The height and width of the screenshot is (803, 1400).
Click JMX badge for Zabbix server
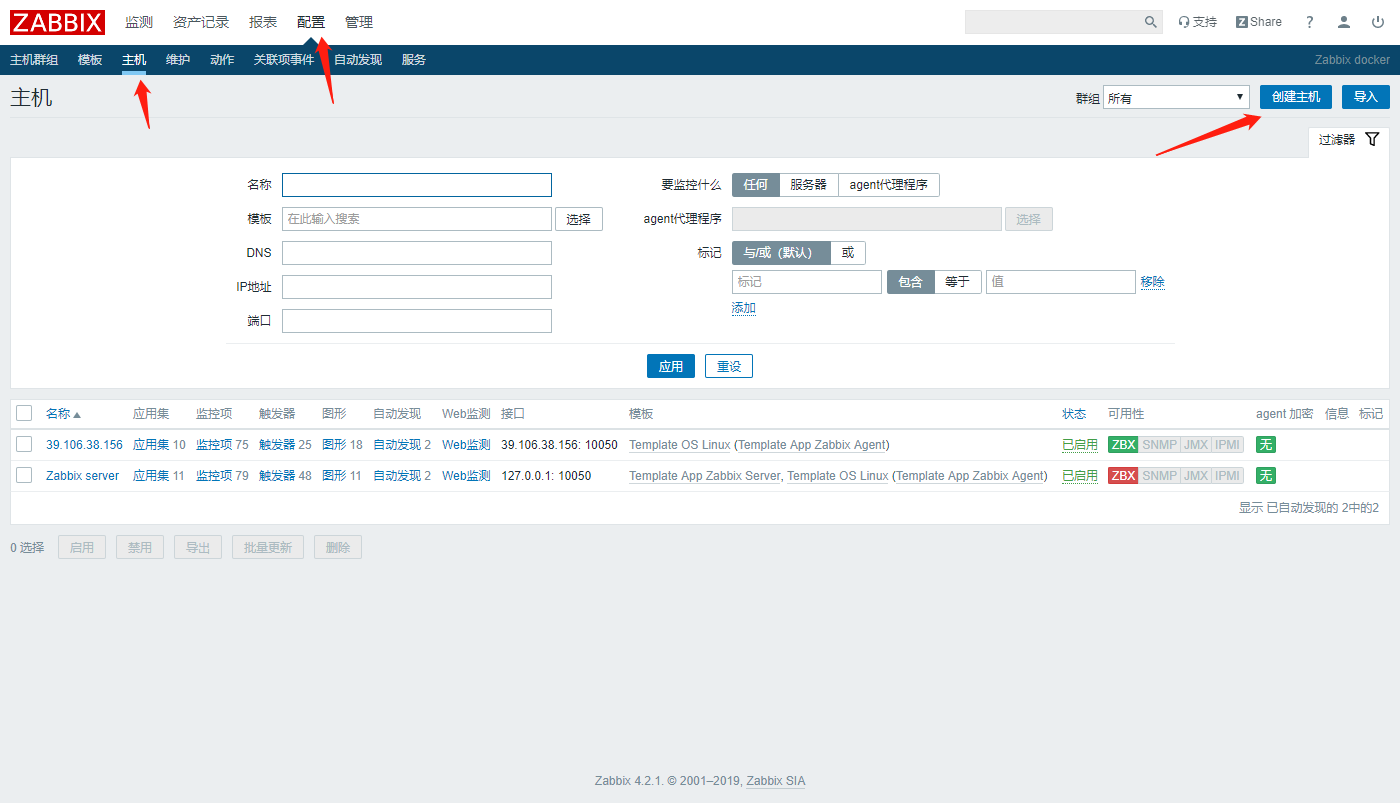click(x=1195, y=476)
